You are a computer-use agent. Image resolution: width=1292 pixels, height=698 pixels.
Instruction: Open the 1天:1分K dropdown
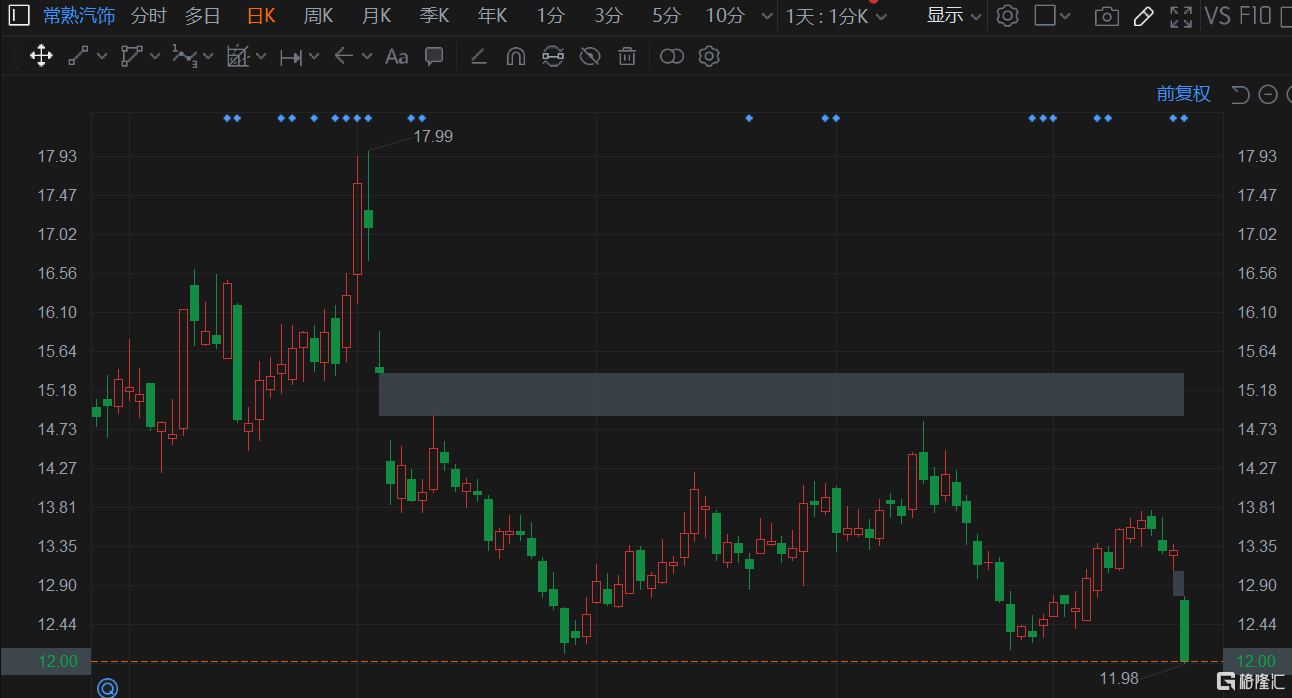pos(836,16)
